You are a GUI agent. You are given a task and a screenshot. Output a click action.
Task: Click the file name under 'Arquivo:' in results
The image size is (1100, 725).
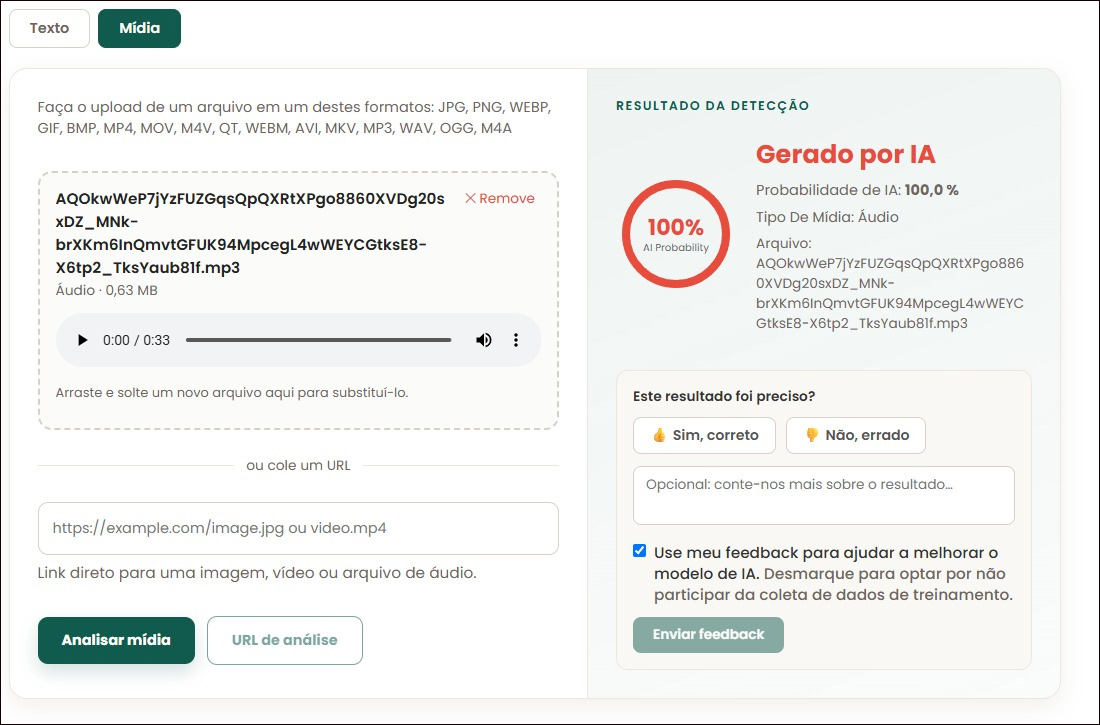890,293
